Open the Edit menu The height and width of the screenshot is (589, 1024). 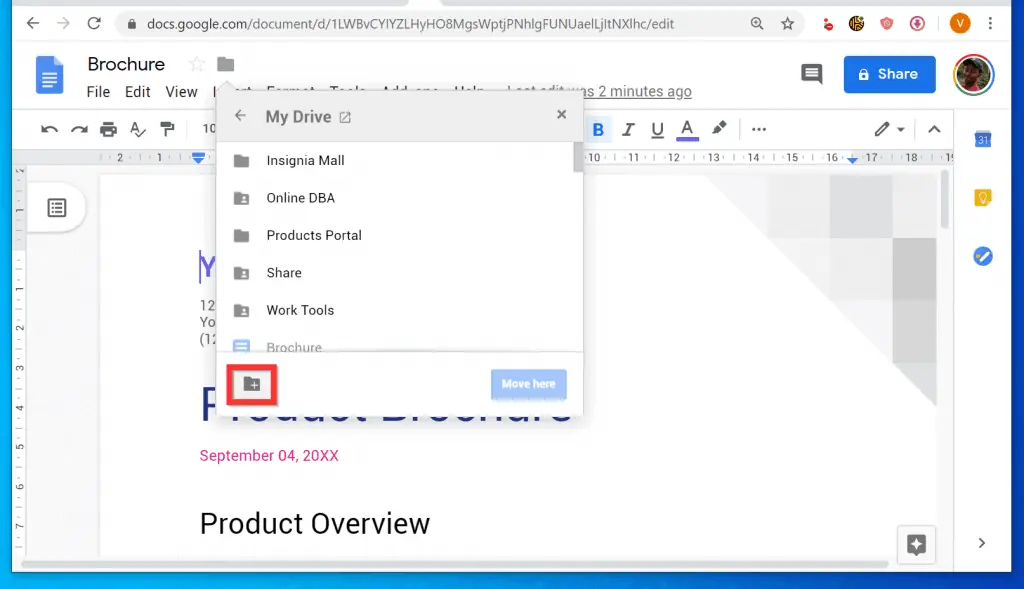(x=137, y=91)
